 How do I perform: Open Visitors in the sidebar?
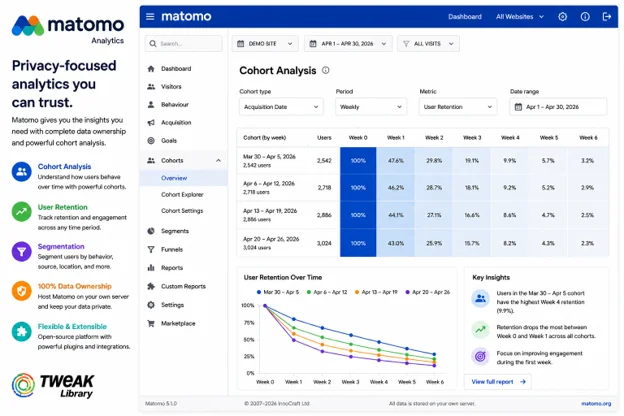coord(171,86)
